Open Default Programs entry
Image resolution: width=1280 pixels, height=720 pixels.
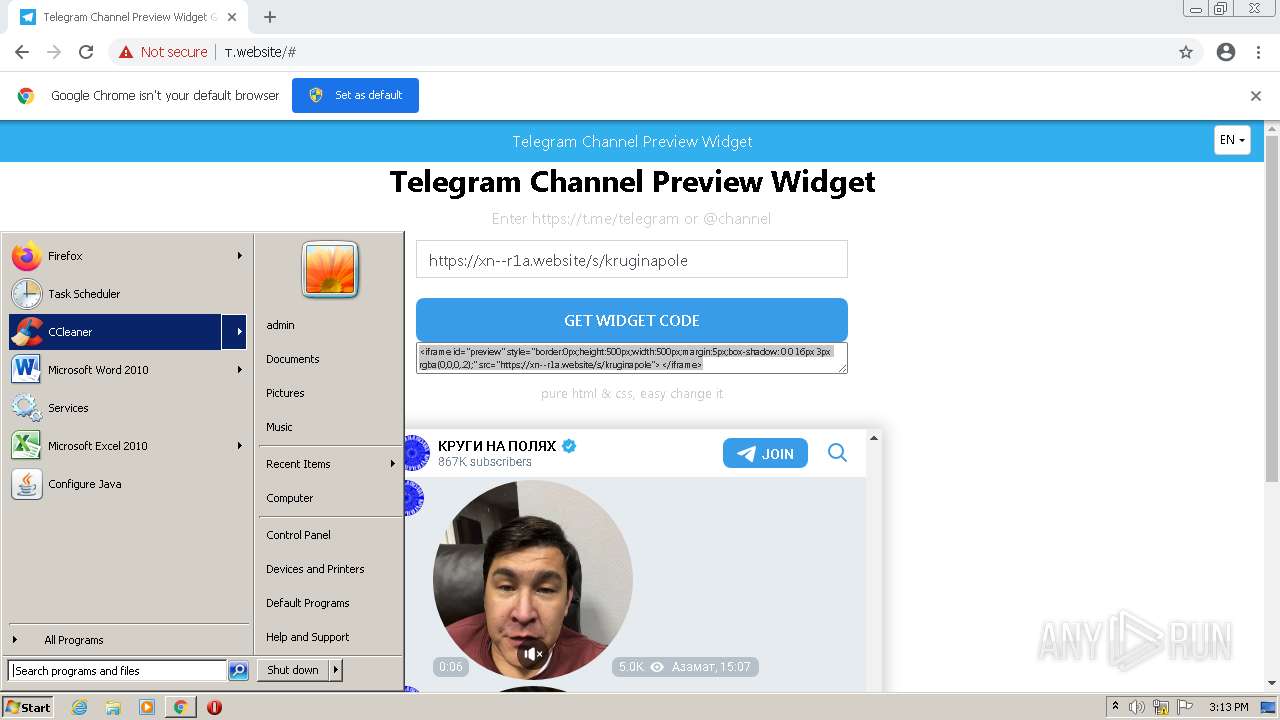pos(307,603)
